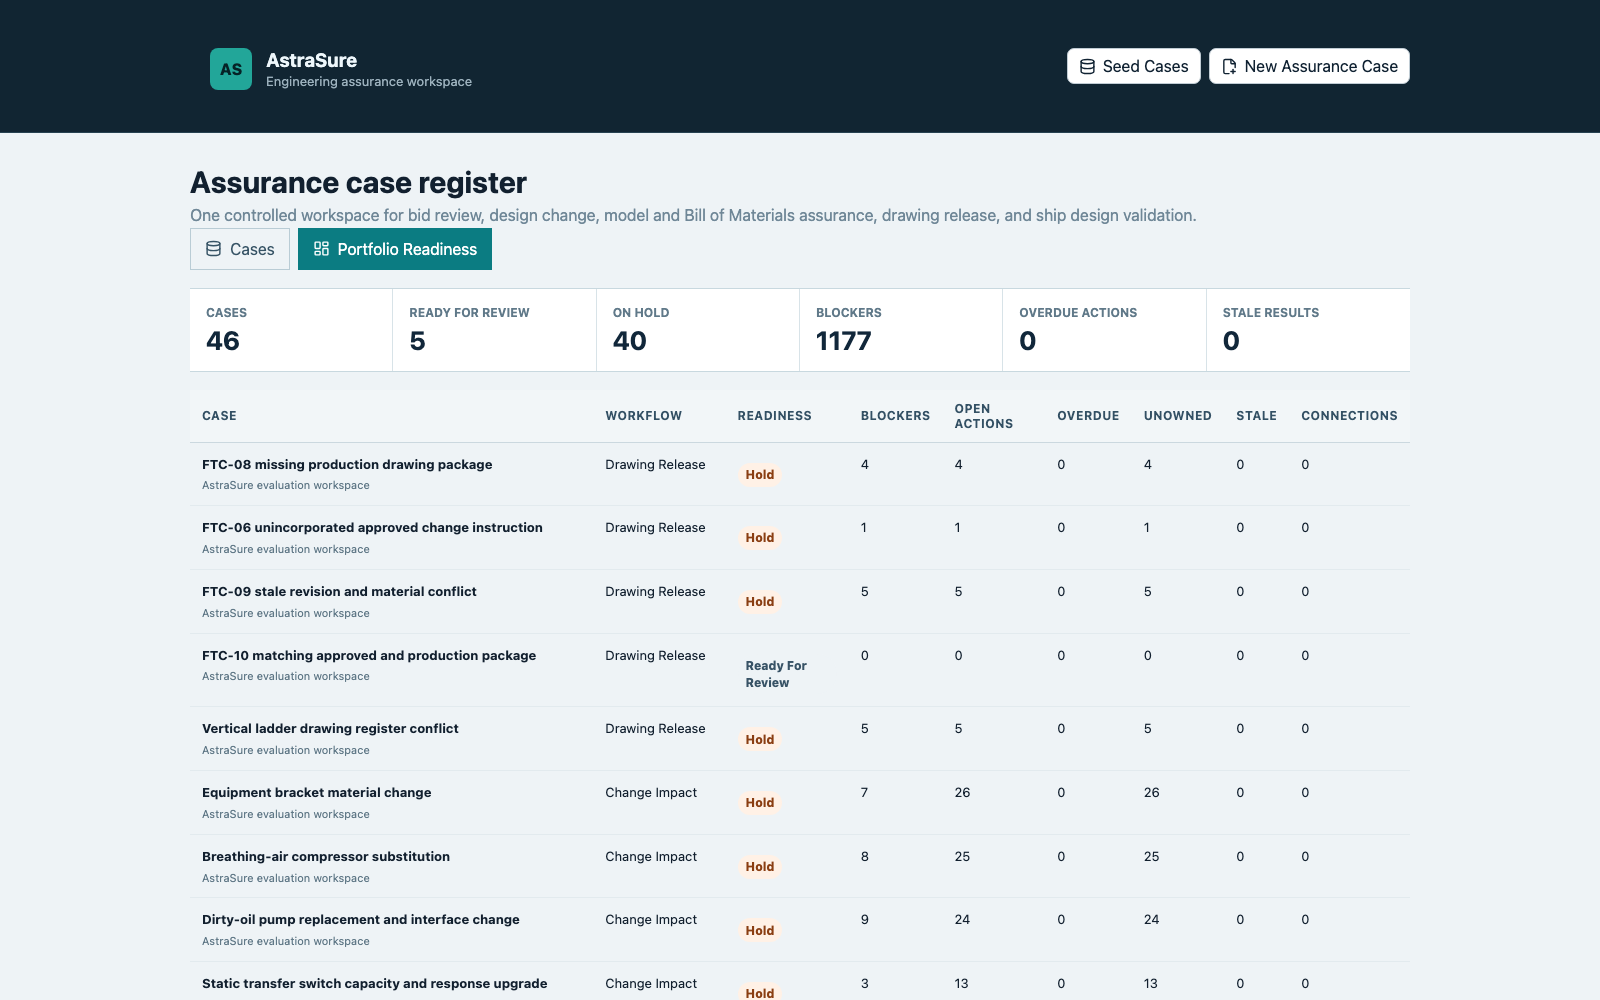Select the Portfolio Readiness tab
Image resolution: width=1600 pixels, height=1000 pixels.
click(395, 249)
